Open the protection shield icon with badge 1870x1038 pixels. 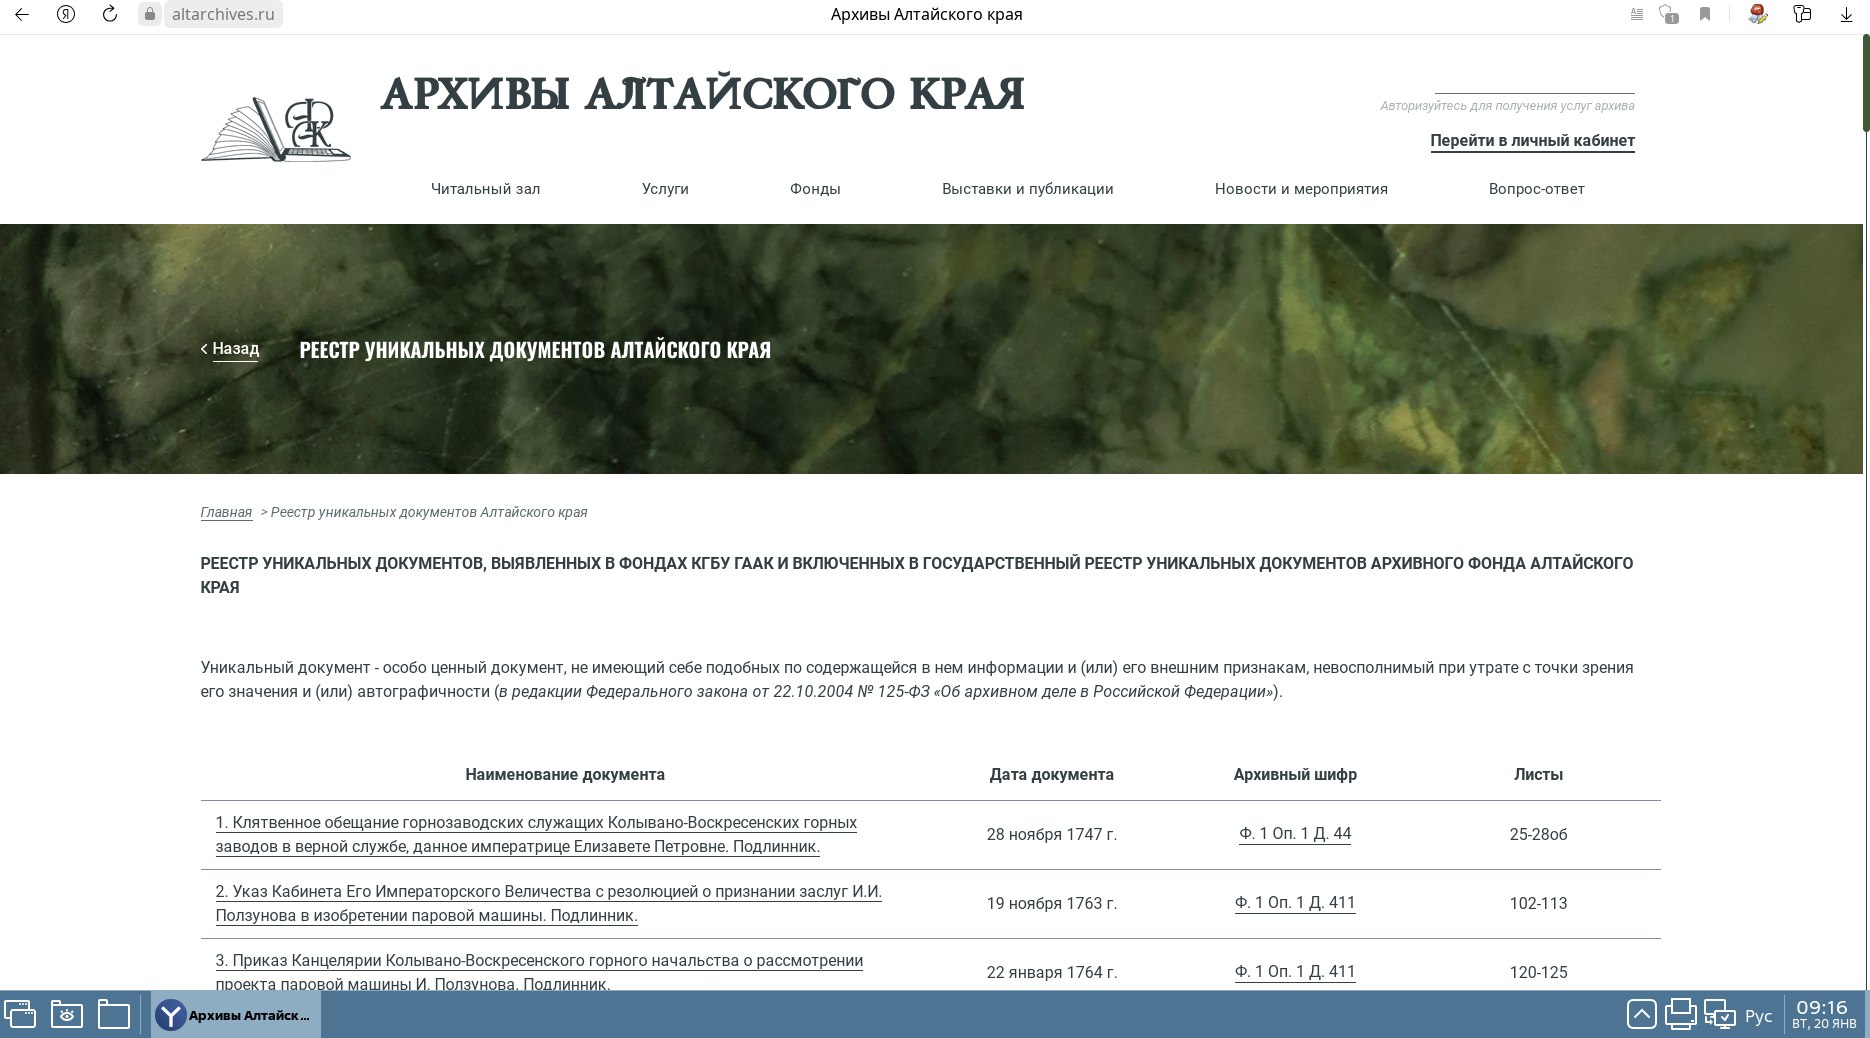[1668, 14]
